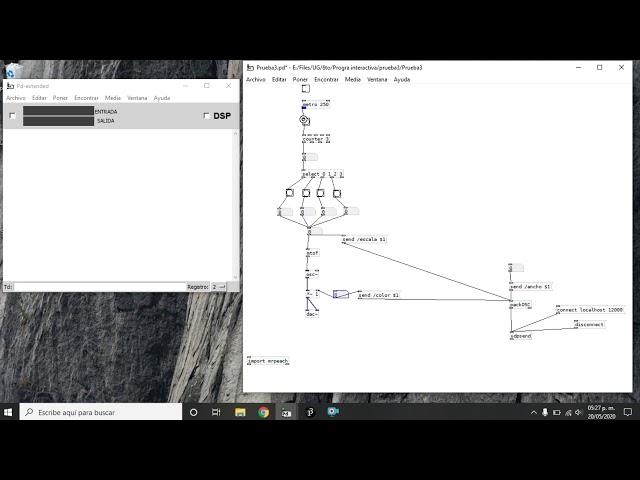The image size is (640, 480).
Task: Select the counter 3 object
Action: coord(316,139)
